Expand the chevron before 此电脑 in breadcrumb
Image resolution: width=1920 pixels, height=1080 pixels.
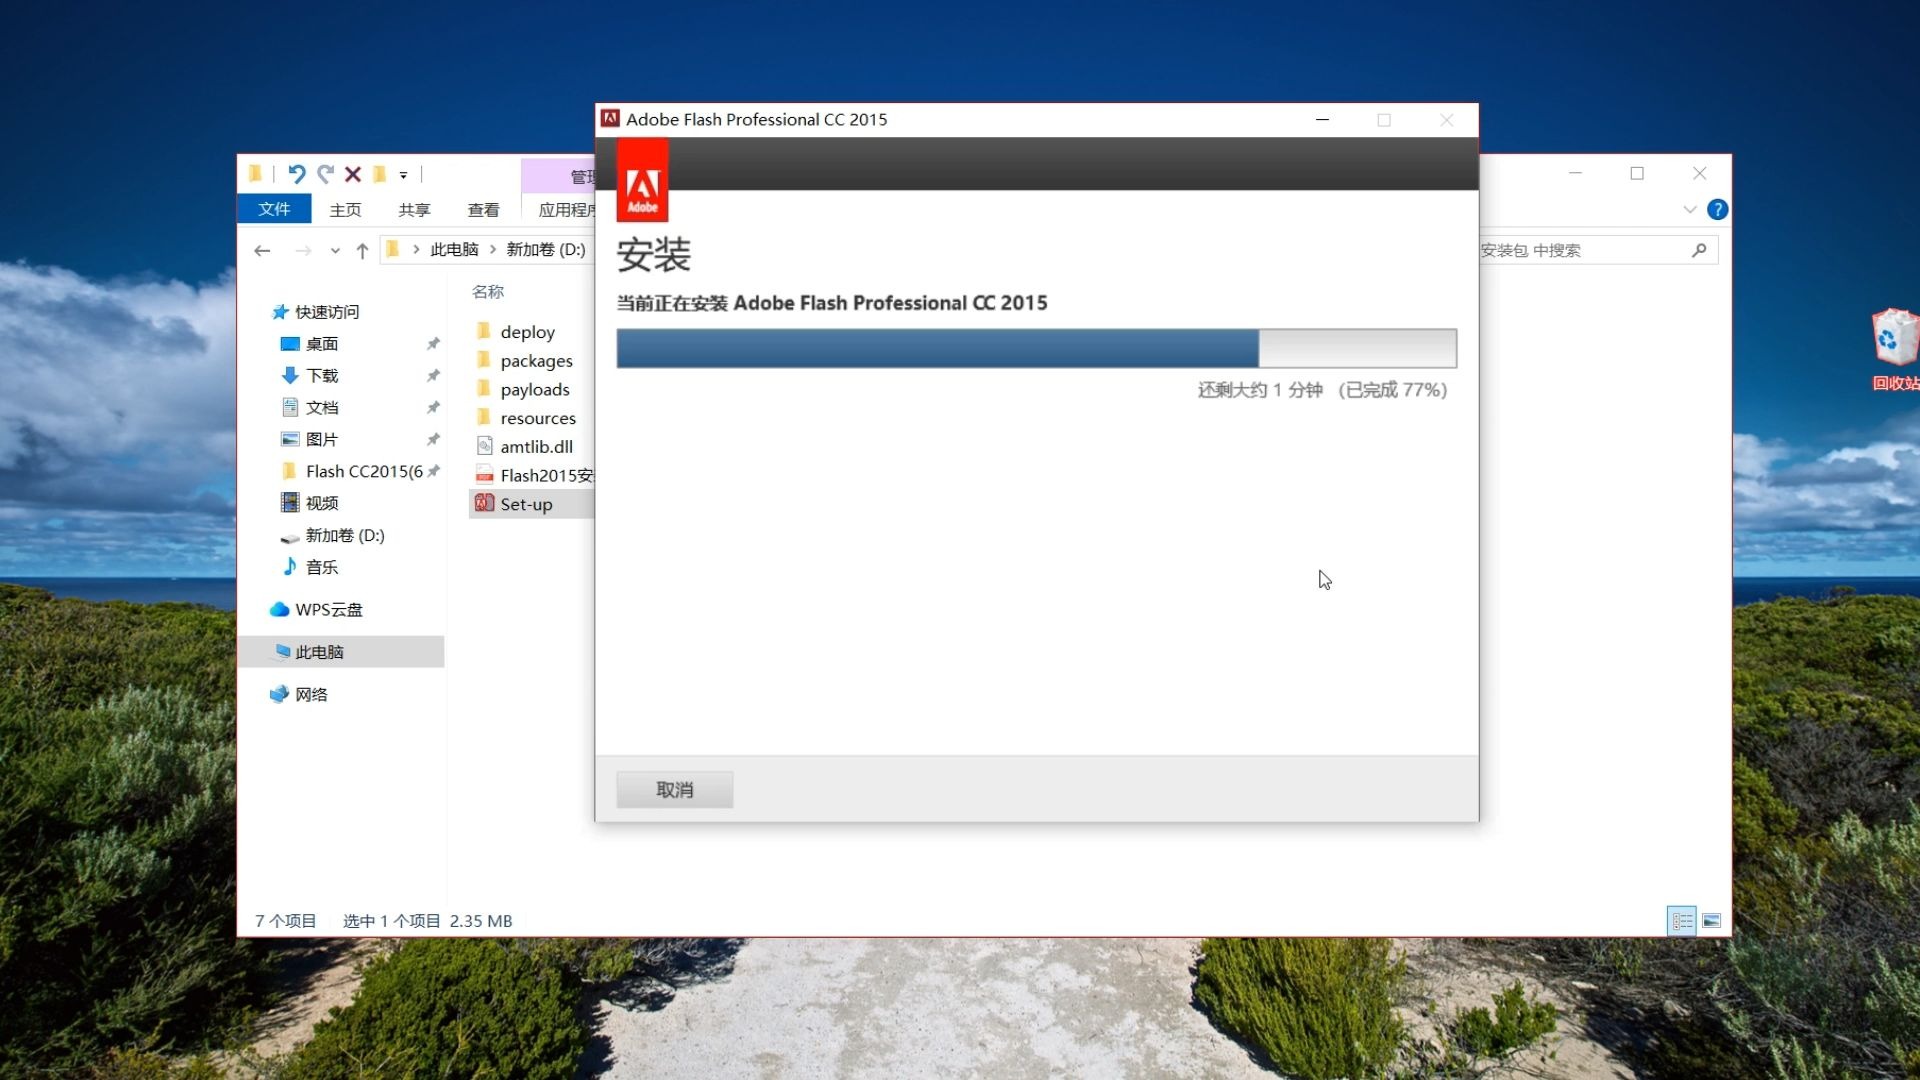tap(416, 249)
